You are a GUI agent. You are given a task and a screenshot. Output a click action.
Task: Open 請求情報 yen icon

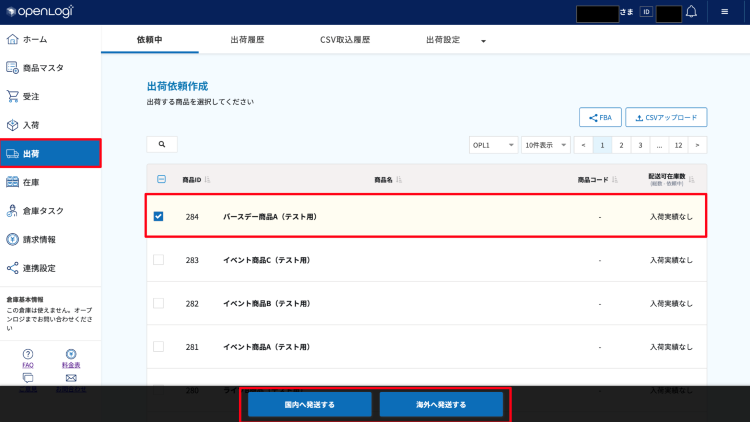pyautogui.click(x=12, y=239)
